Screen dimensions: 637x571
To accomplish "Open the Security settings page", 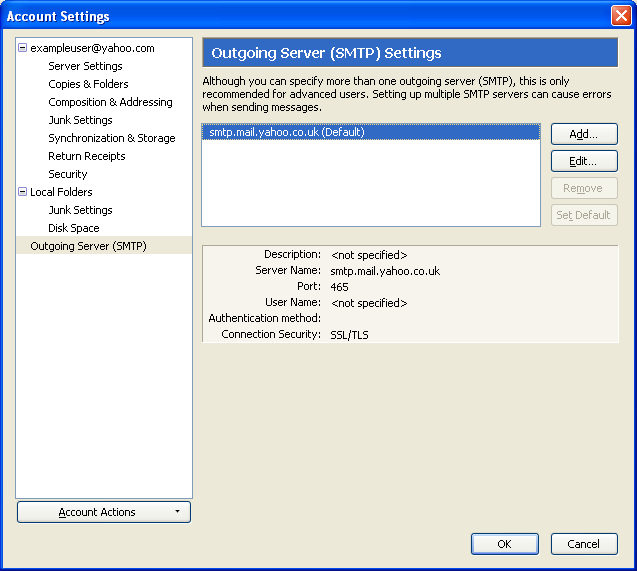I will (67, 174).
